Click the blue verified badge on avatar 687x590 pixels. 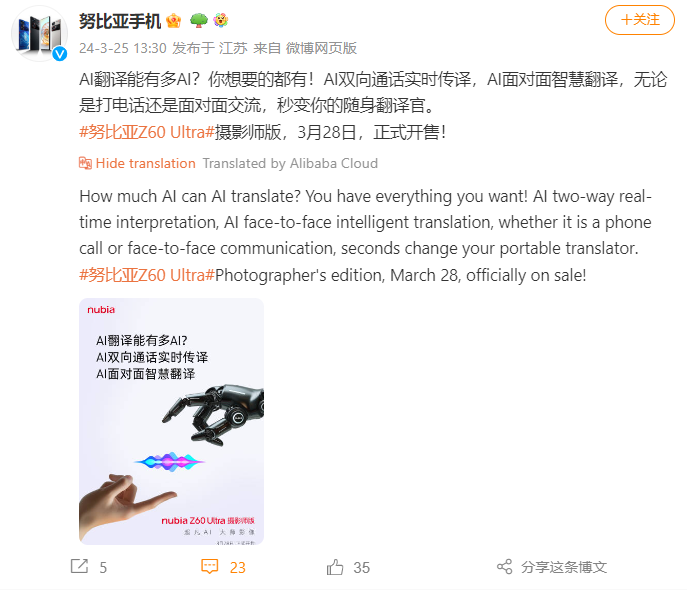coord(60,54)
